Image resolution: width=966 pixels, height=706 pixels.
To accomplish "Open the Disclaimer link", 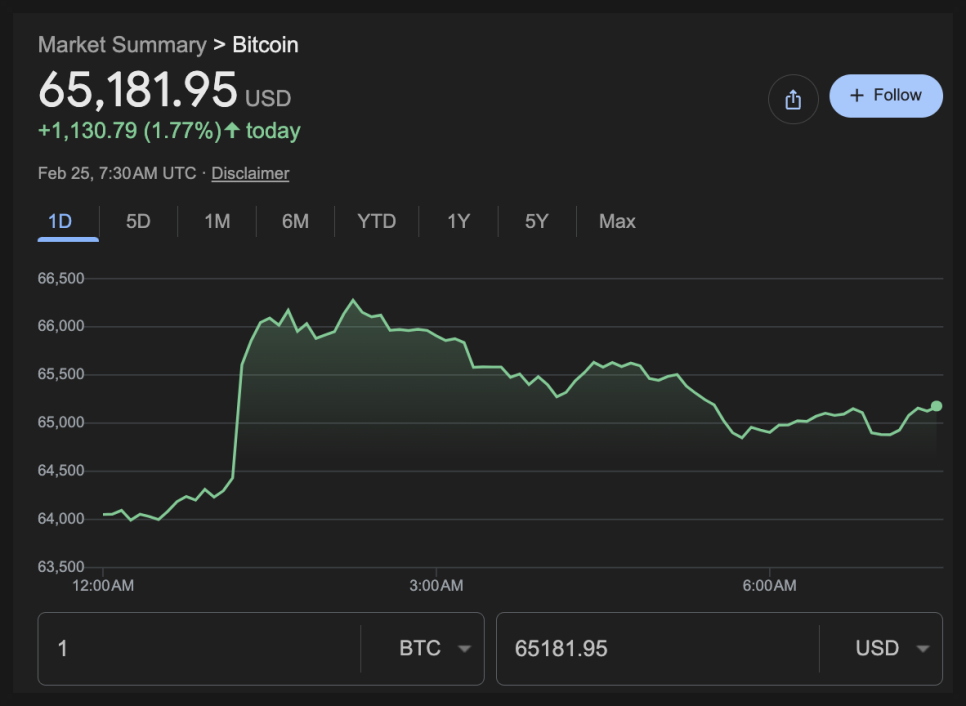I will (x=250, y=173).
